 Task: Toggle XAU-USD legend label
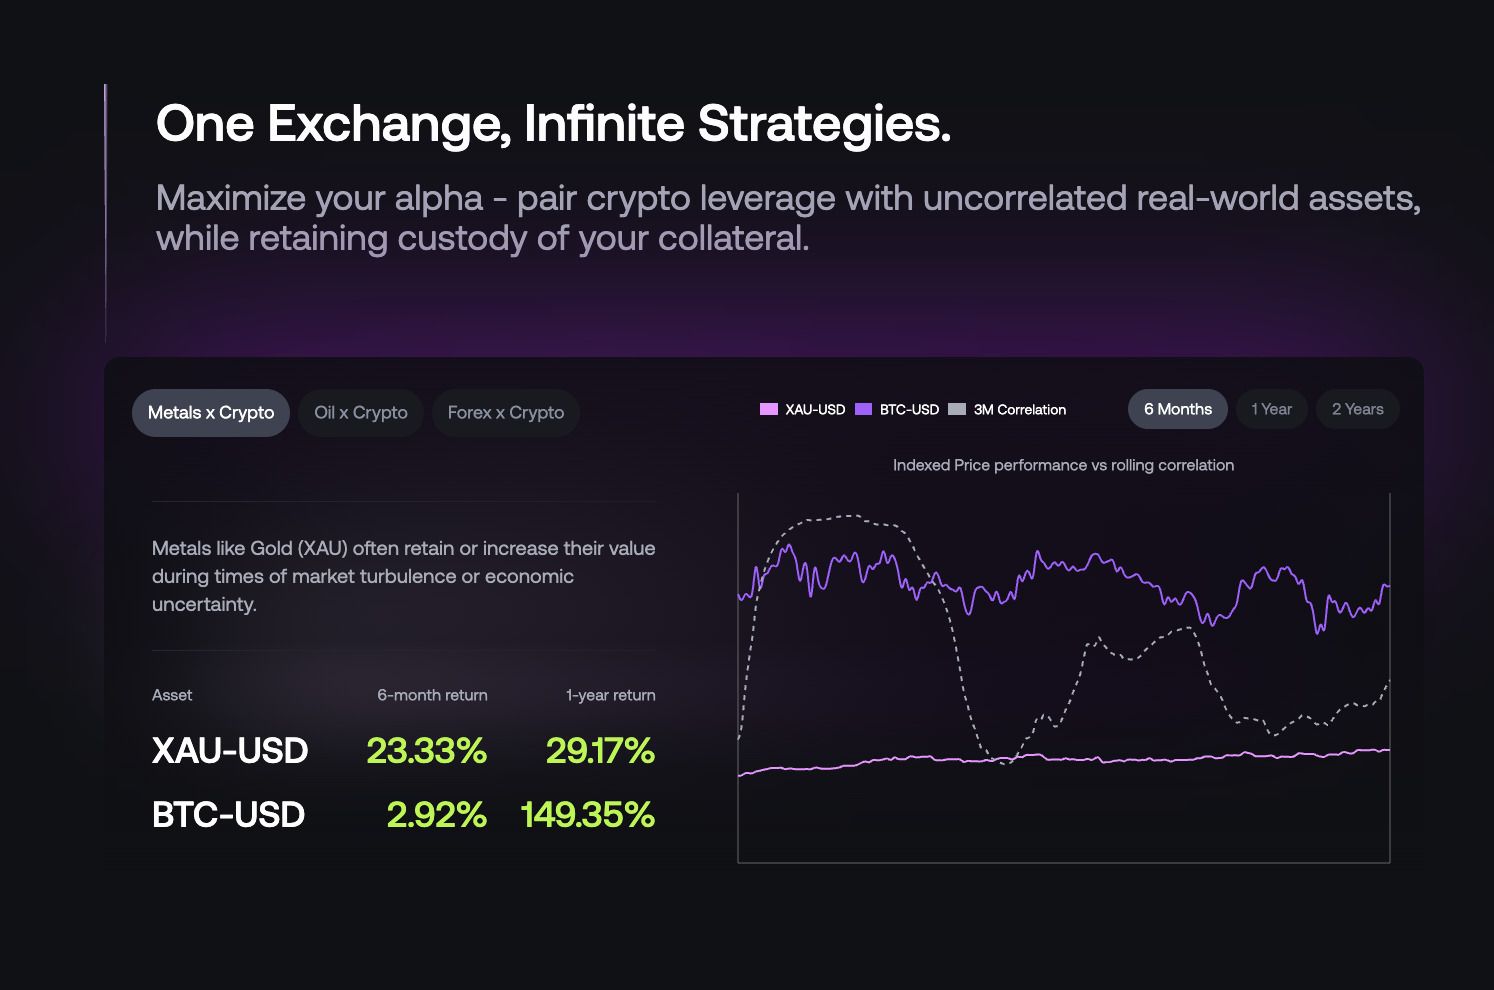[815, 410]
